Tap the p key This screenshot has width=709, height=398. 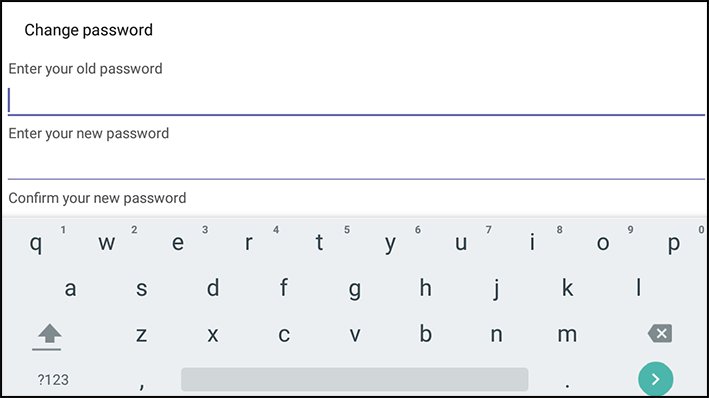pos(674,243)
